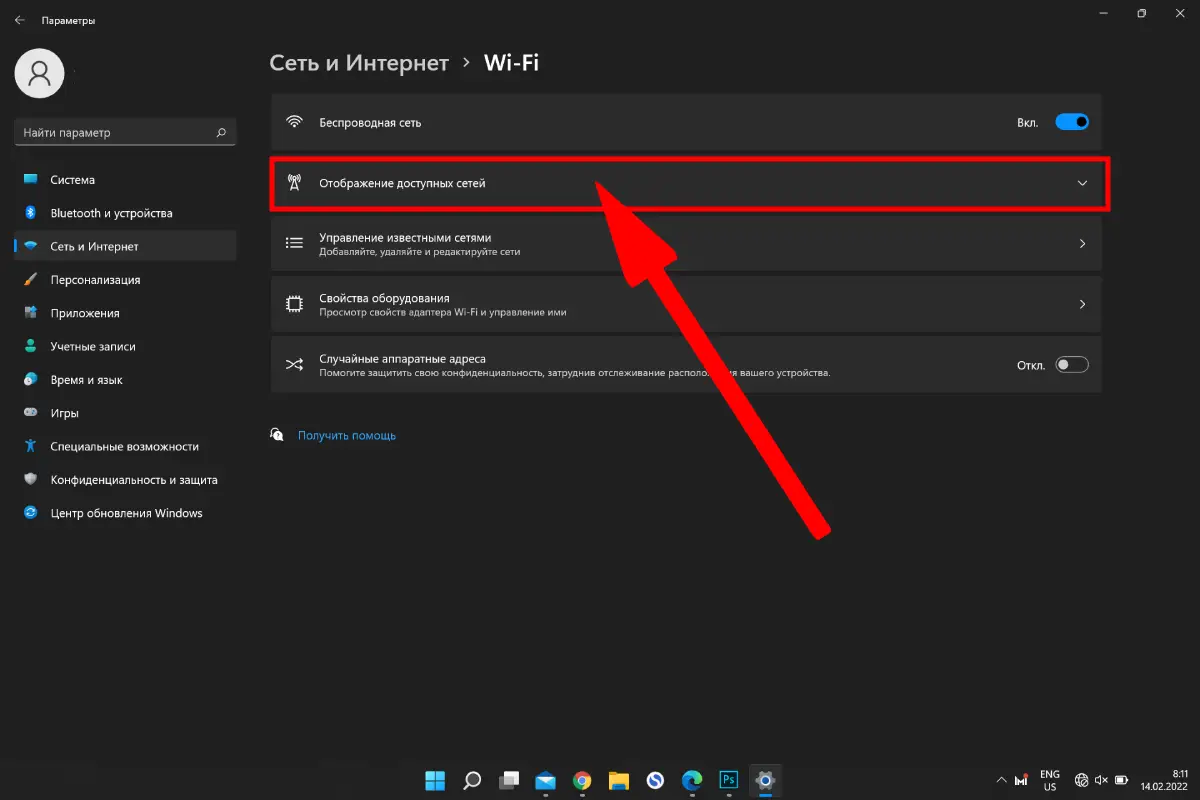This screenshot has width=1200, height=800.
Task: Open the Игры category
Action: tap(125, 413)
